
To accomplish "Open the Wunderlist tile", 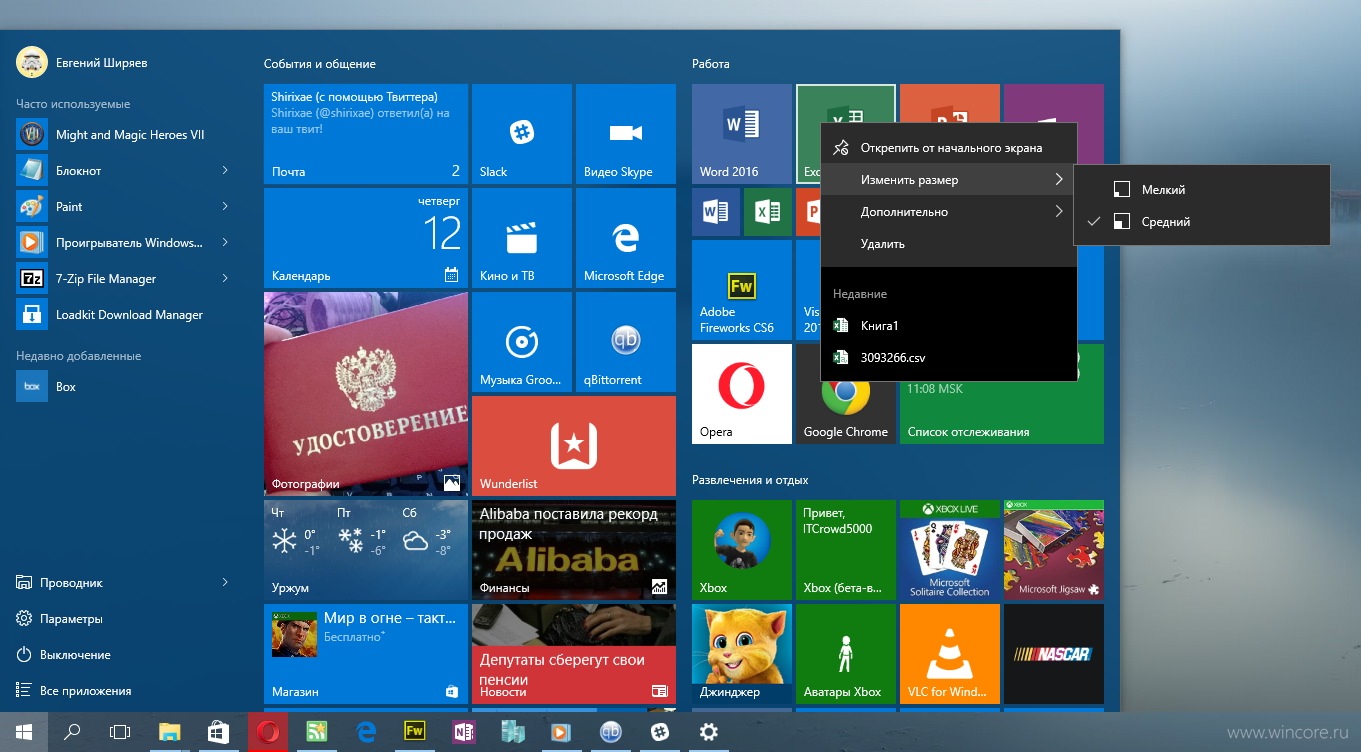I will tap(573, 446).
